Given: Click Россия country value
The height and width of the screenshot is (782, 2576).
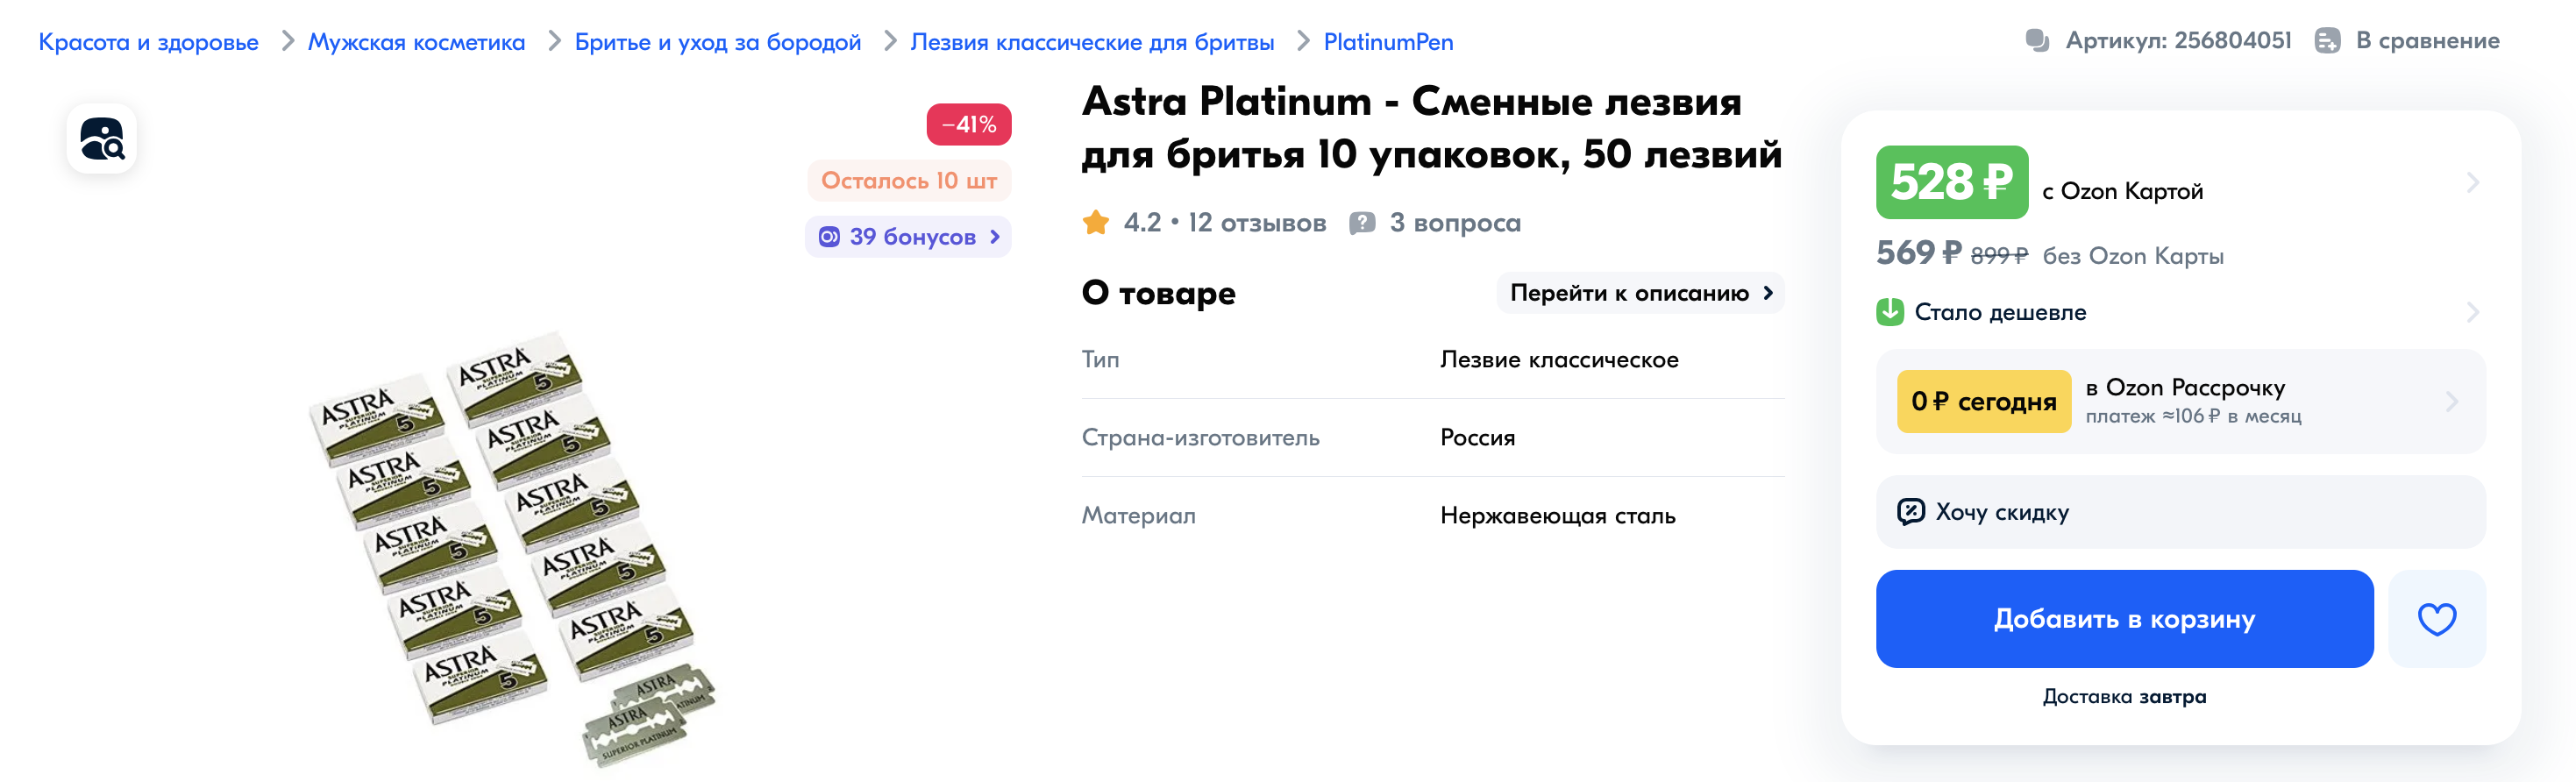Looking at the screenshot, I should point(1477,438).
